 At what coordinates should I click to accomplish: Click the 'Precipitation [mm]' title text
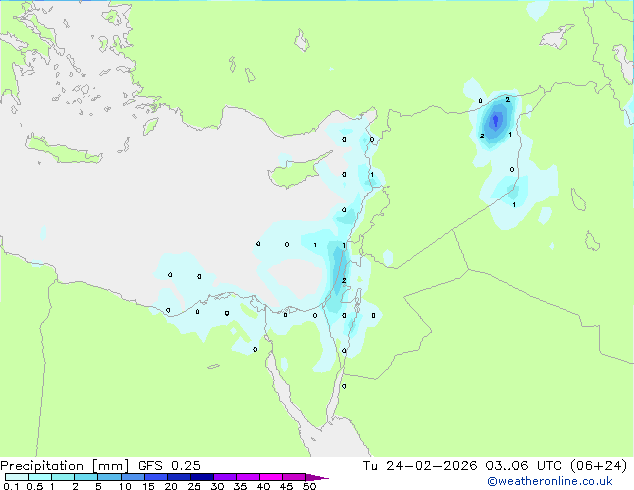pyautogui.click(x=64, y=466)
